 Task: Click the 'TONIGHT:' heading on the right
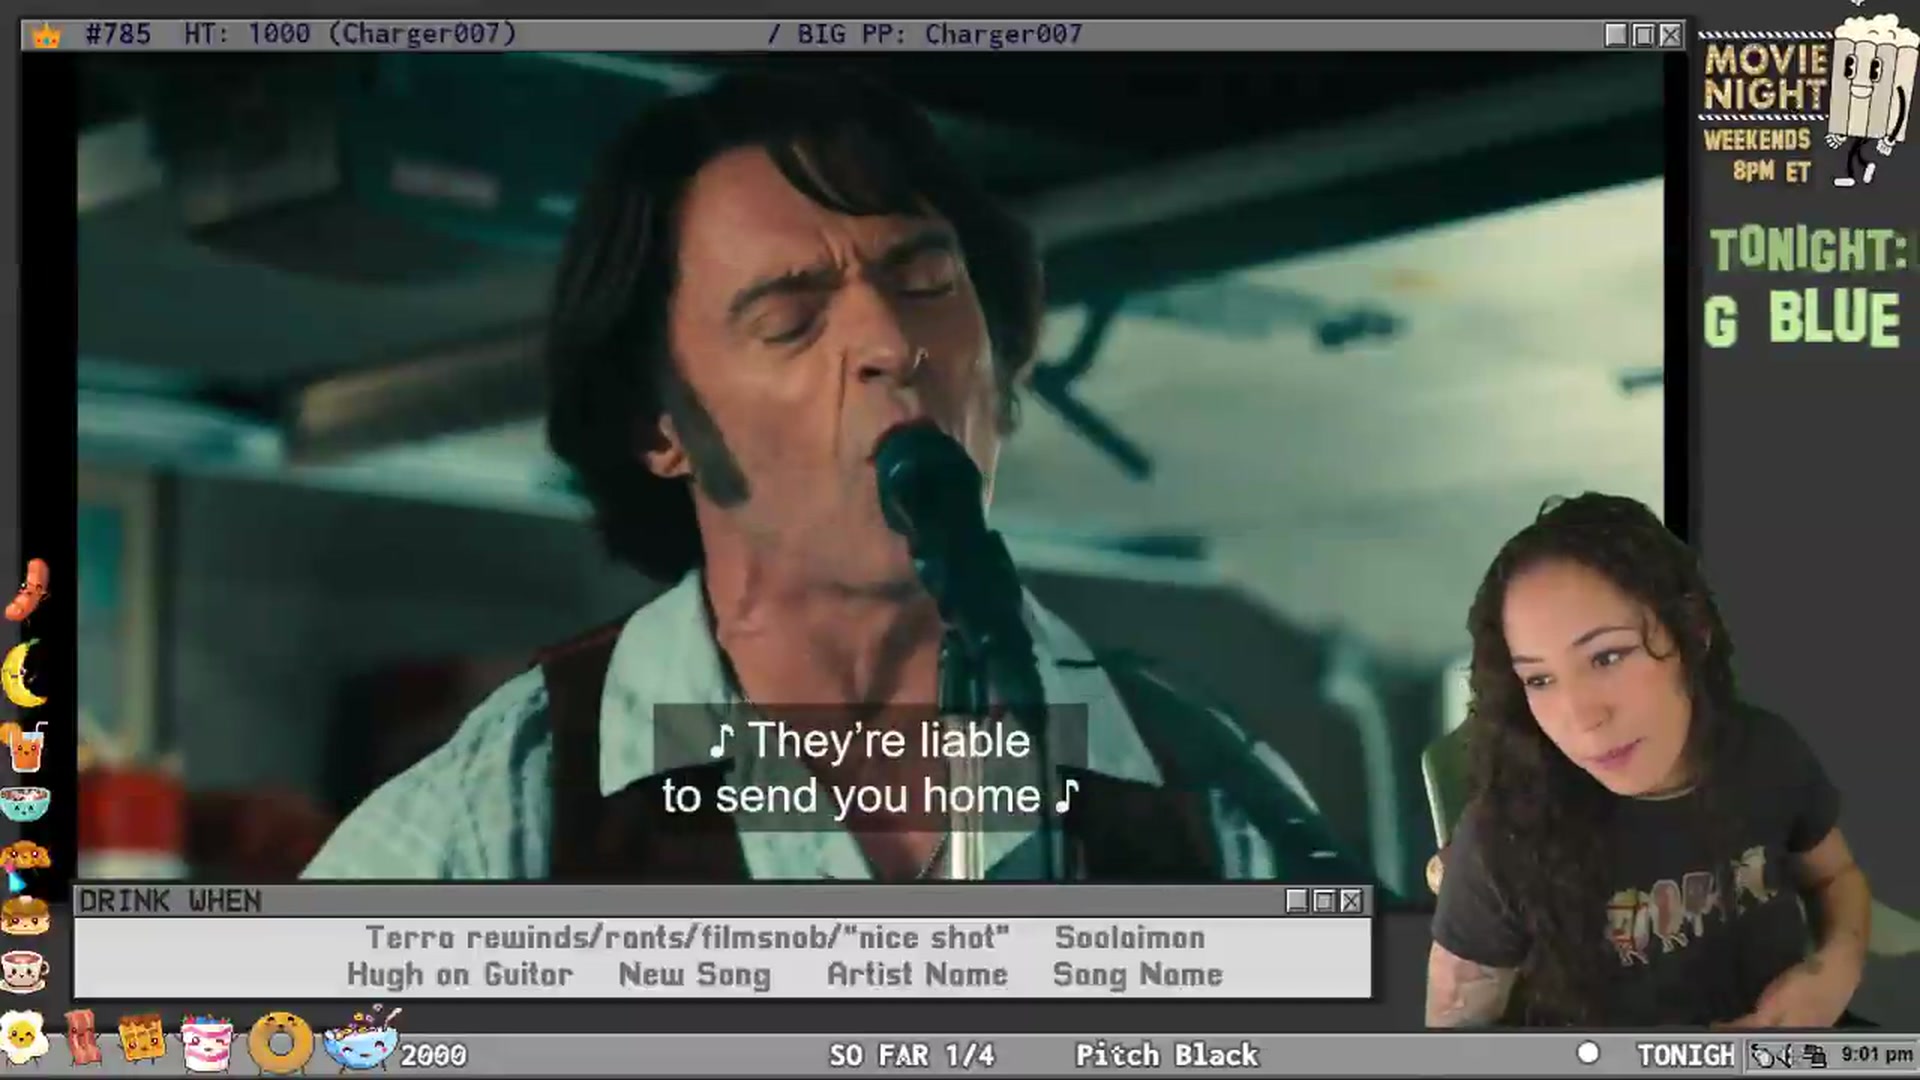point(1809,250)
